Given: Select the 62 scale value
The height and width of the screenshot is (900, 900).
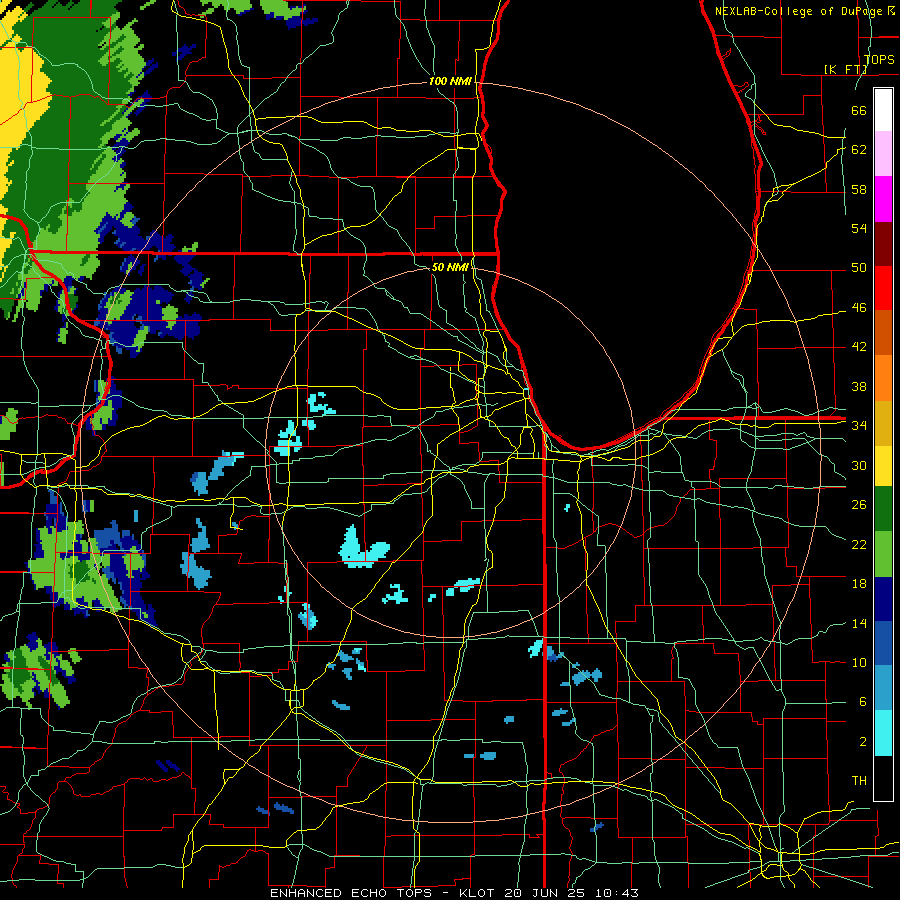Looking at the screenshot, I should pyautogui.click(x=859, y=150).
